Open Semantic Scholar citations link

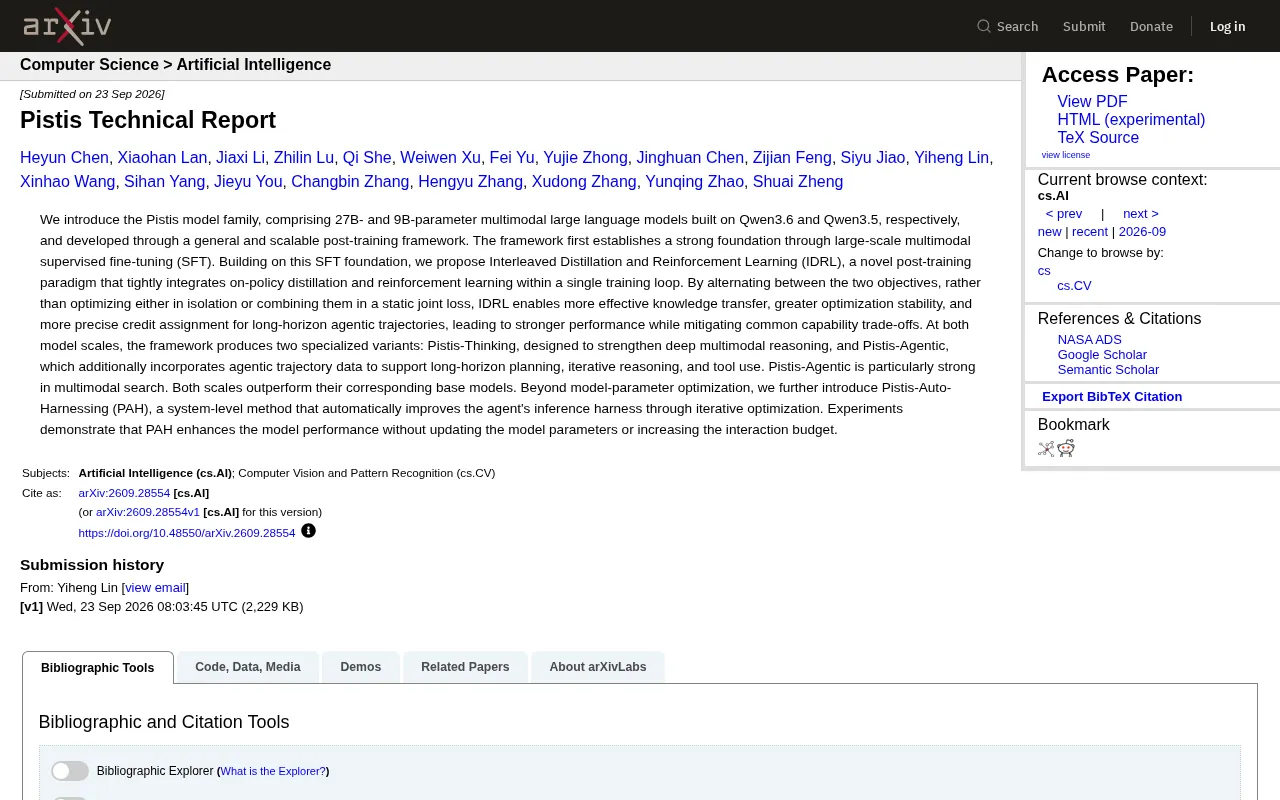(1108, 370)
